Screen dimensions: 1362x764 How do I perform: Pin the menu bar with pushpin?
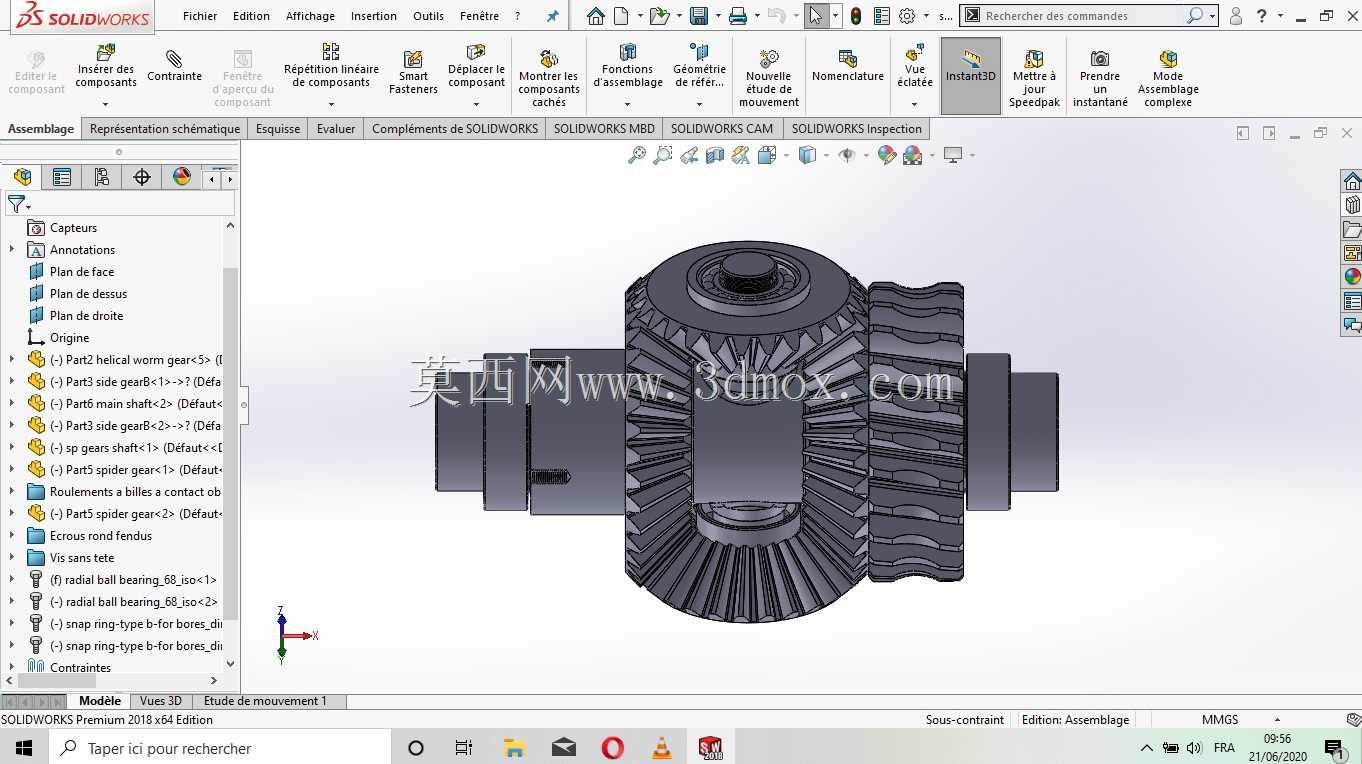(x=552, y=16)
